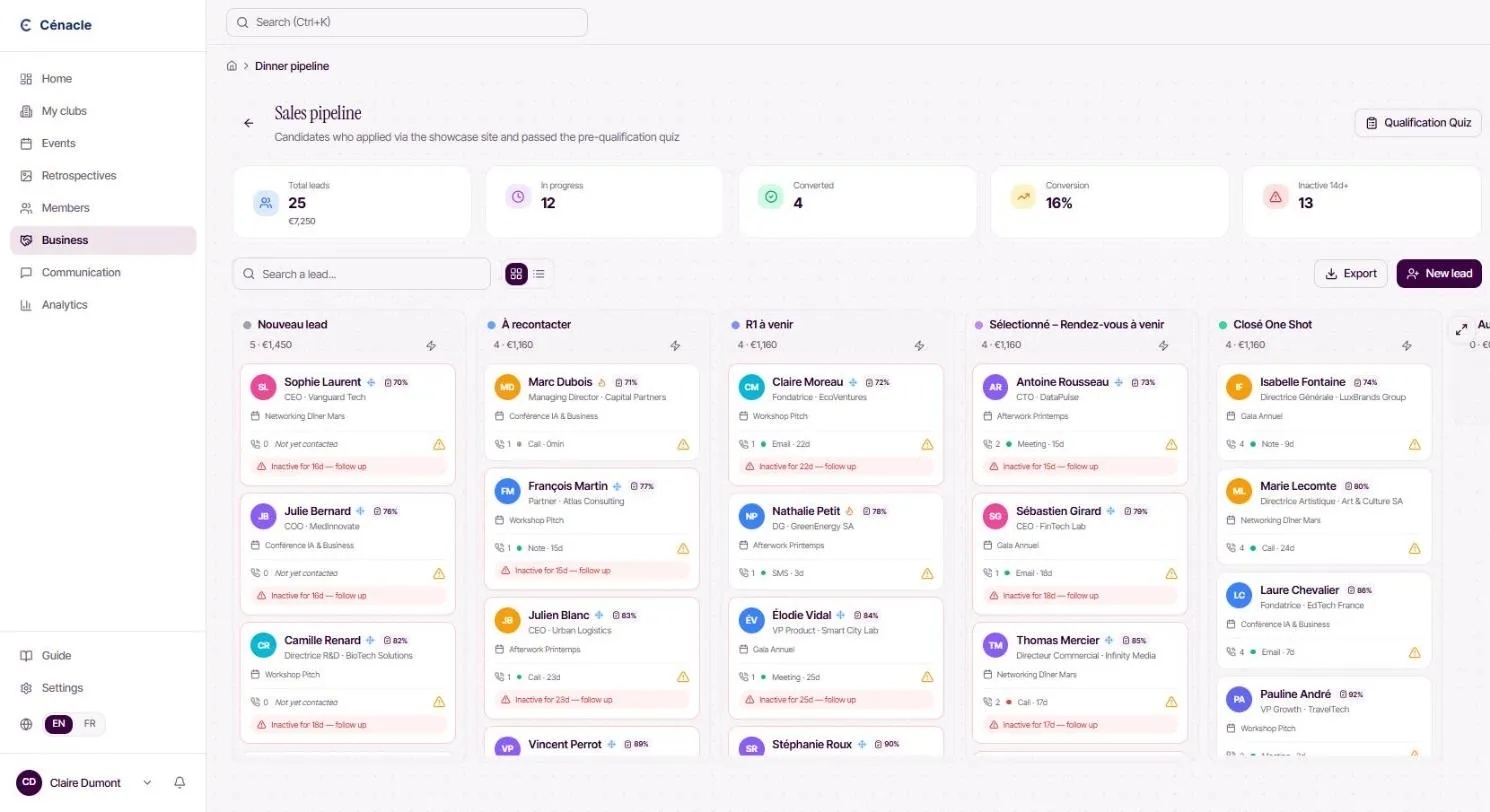Open the Qualification Quiz
Screen dimensions: 1490x812
coord(1418,123)
